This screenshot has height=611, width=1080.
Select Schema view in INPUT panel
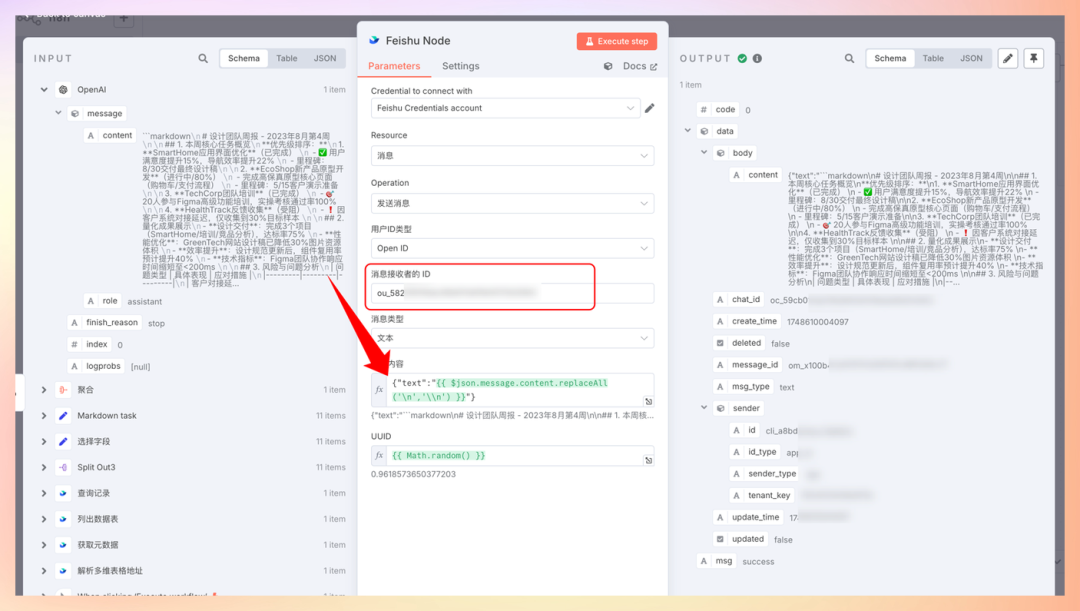(x=244, y=59)
